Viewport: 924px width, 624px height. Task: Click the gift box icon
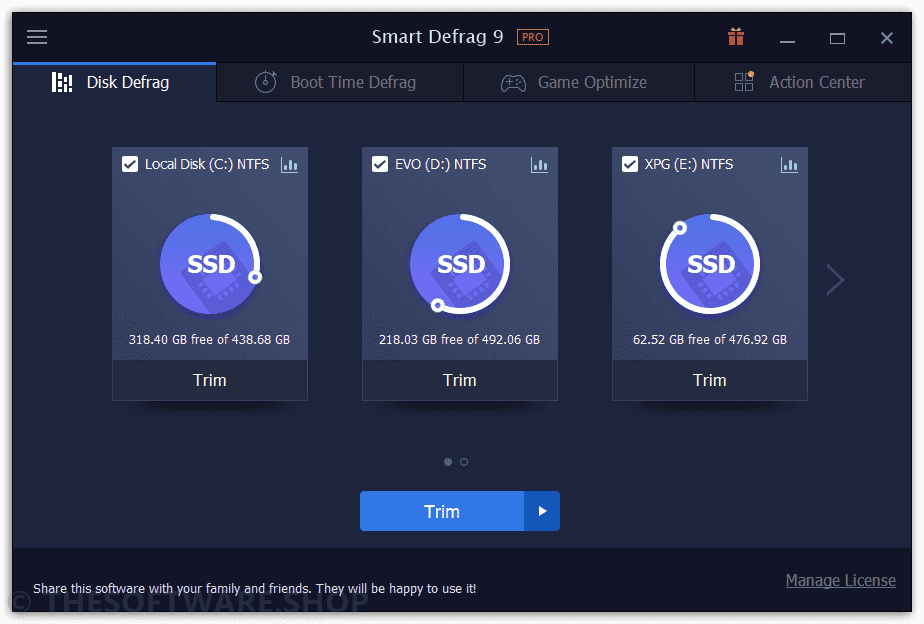point(735,37)
